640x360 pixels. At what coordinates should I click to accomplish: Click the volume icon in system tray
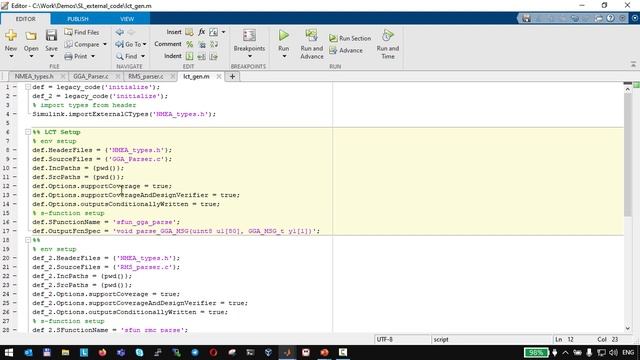pos(613,352)
